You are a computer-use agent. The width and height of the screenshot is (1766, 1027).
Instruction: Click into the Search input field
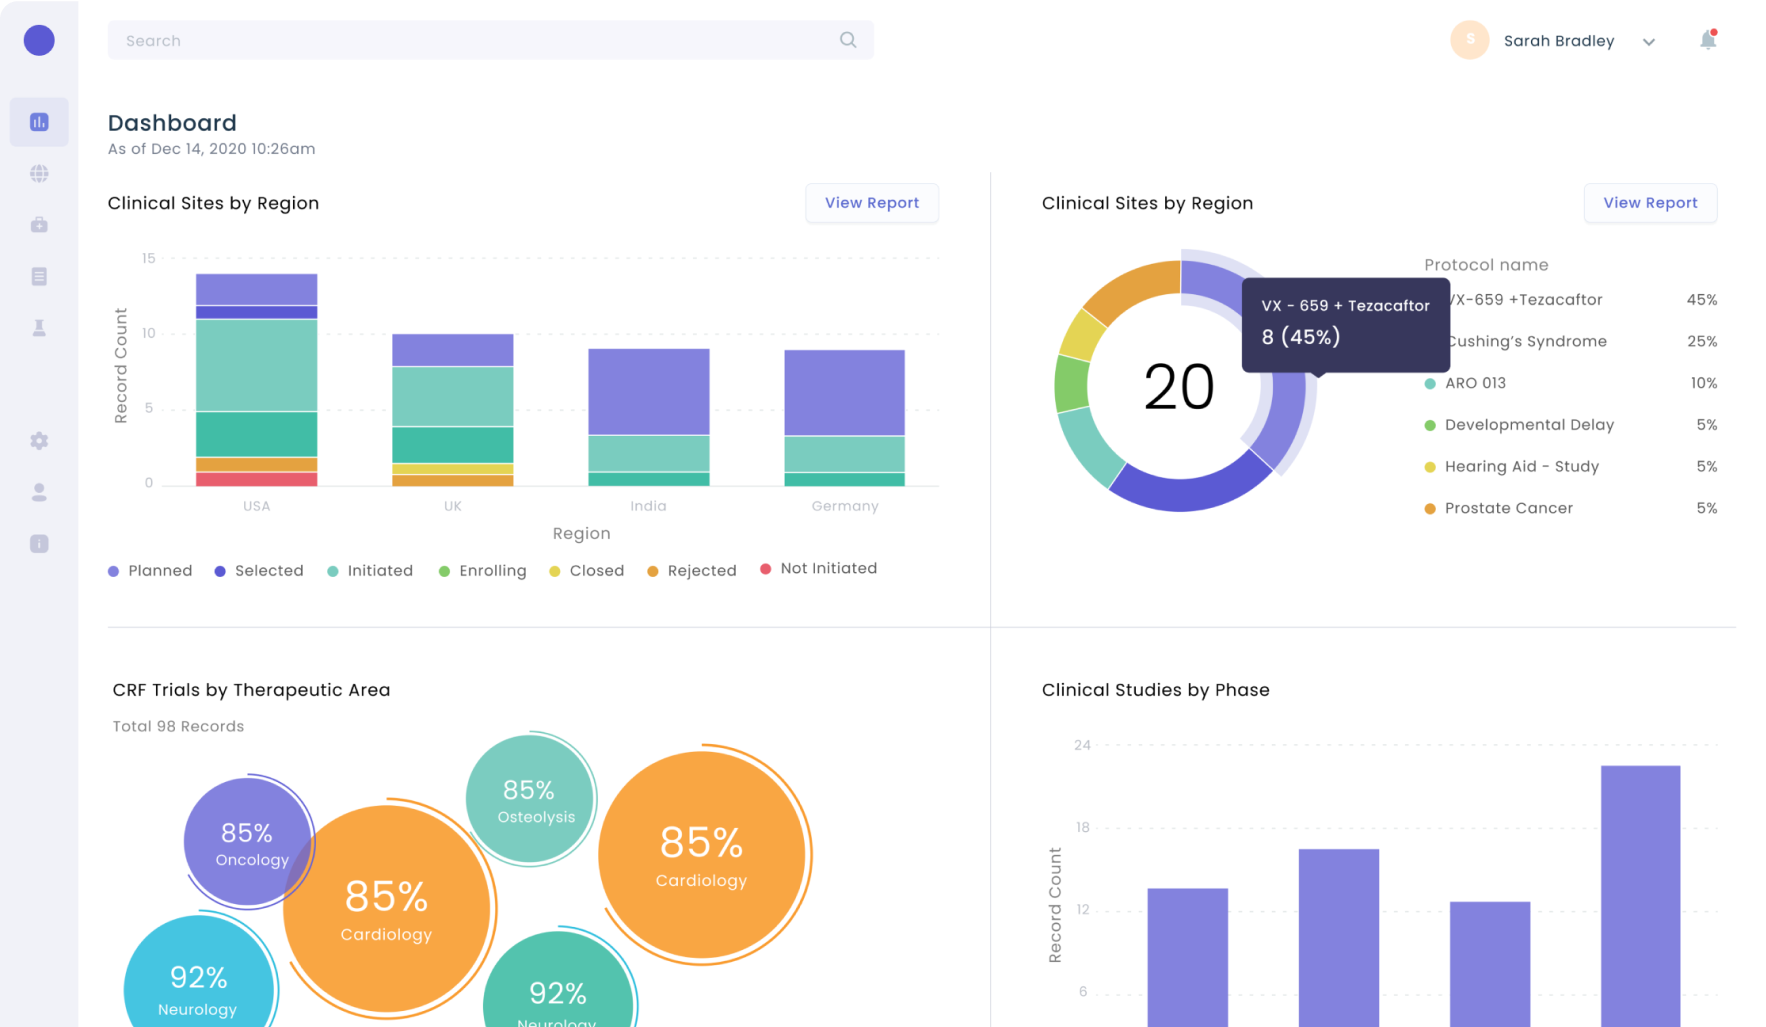[470, 41]
